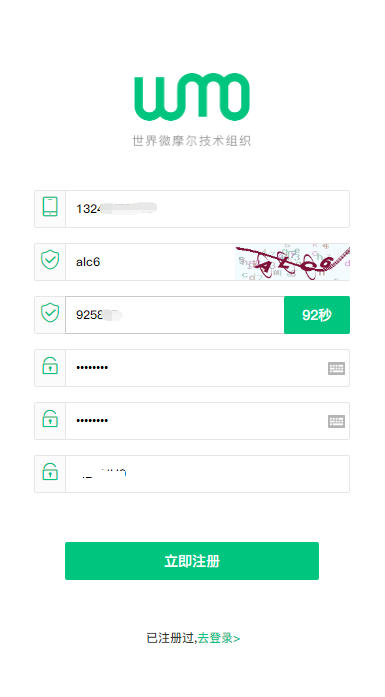This screenshot has height=697, width=385.
Task: Click the shield icon beside SMS code field
Action: pos(50,313)
